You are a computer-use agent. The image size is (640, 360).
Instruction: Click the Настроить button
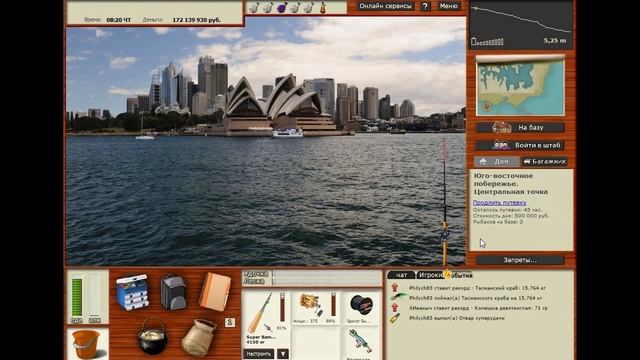259,354
